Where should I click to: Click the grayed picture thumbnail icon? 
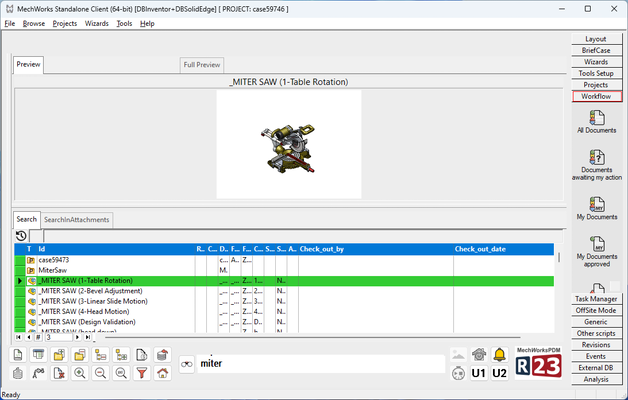pyautogui.click(x=458, y=355)
